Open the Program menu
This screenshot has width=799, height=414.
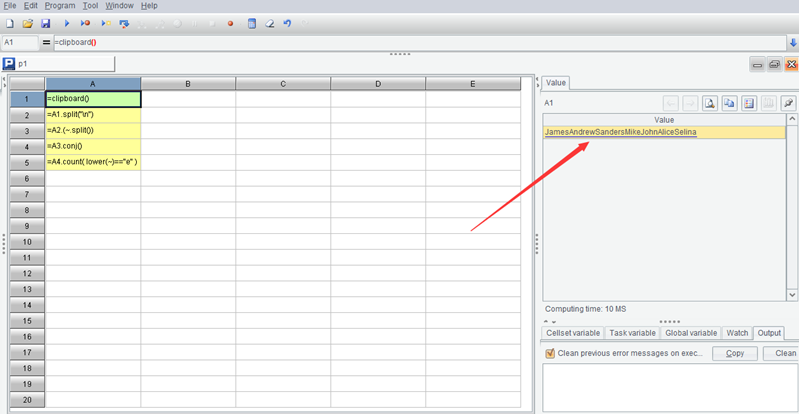click(x=60, y=6)
